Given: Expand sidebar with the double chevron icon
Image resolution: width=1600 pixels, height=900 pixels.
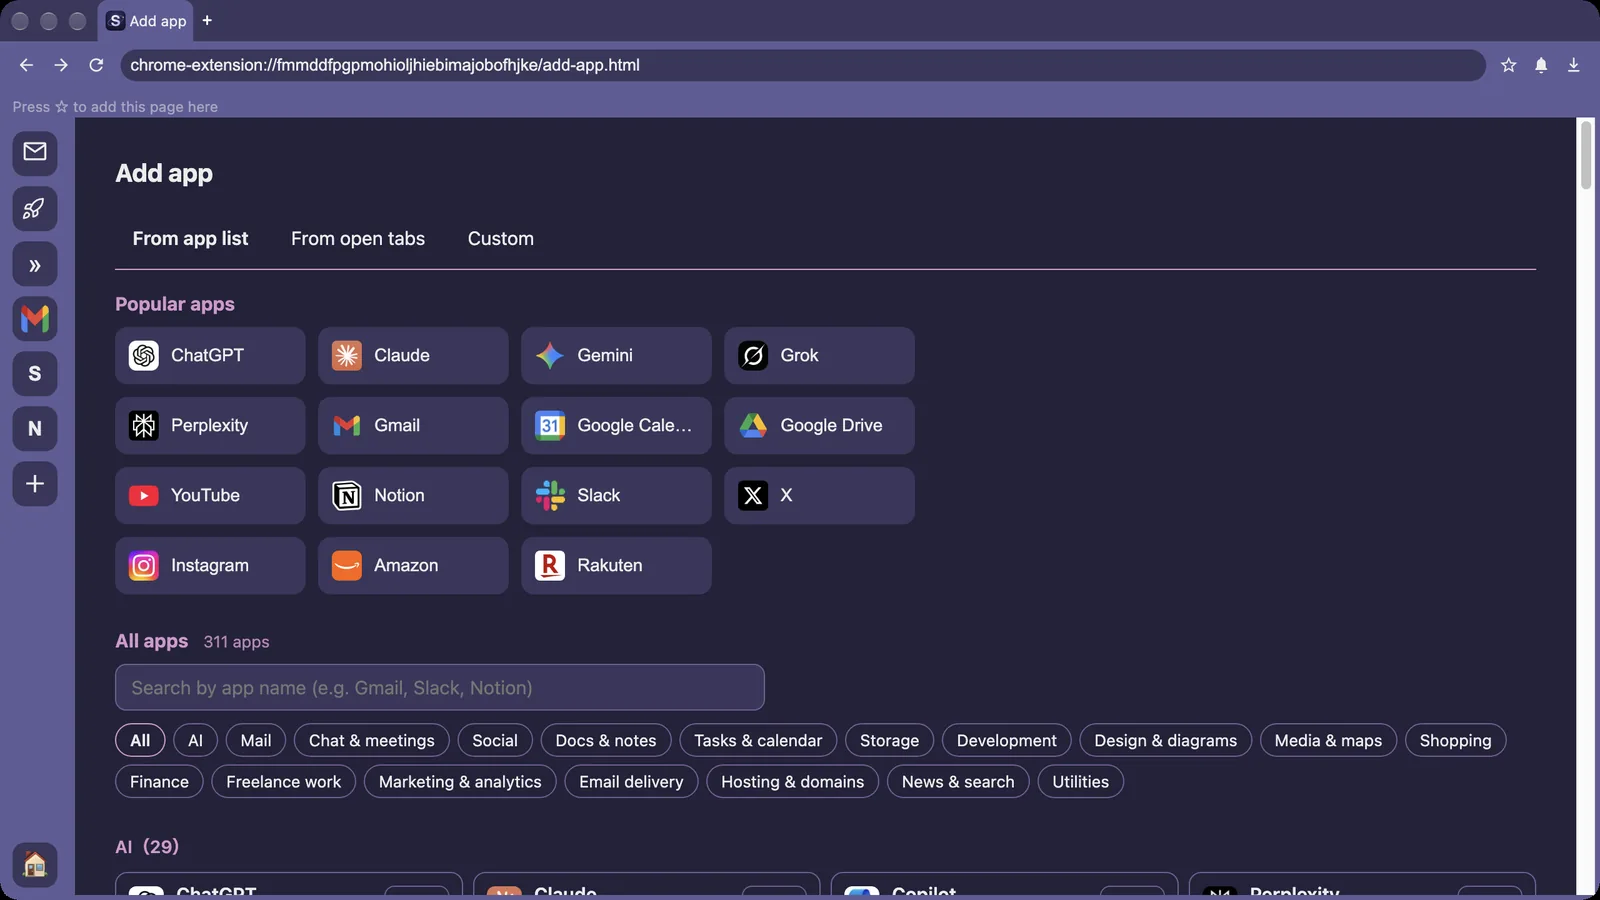Looking at the screenshot, I should pos(35,265).
